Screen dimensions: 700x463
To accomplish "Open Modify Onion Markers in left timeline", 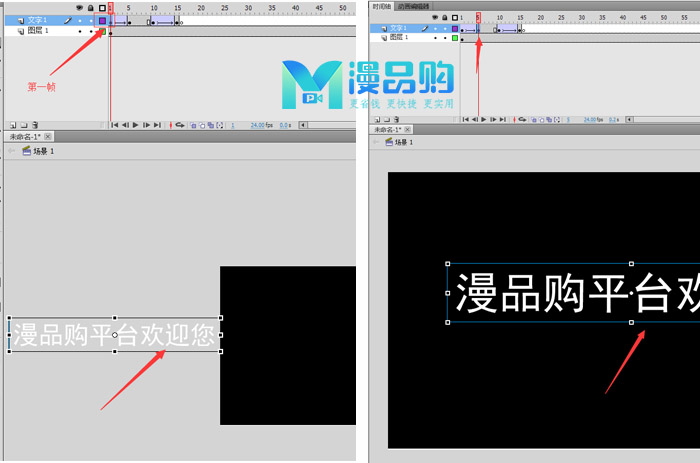I will click(220, 125).
